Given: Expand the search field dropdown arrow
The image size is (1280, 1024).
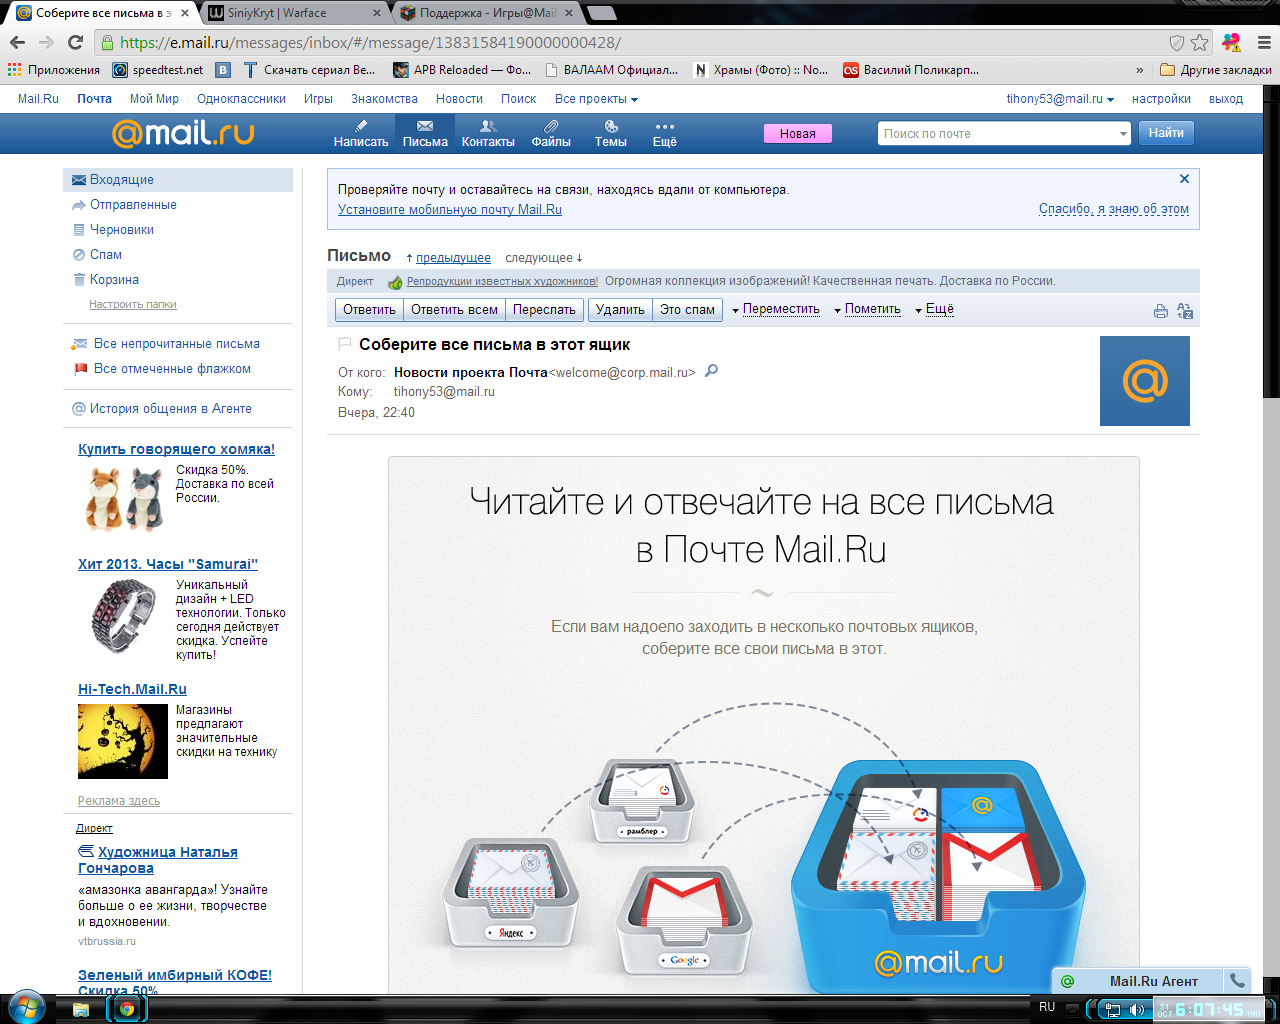Looking at the screenshot, I should coord(1123,134).
